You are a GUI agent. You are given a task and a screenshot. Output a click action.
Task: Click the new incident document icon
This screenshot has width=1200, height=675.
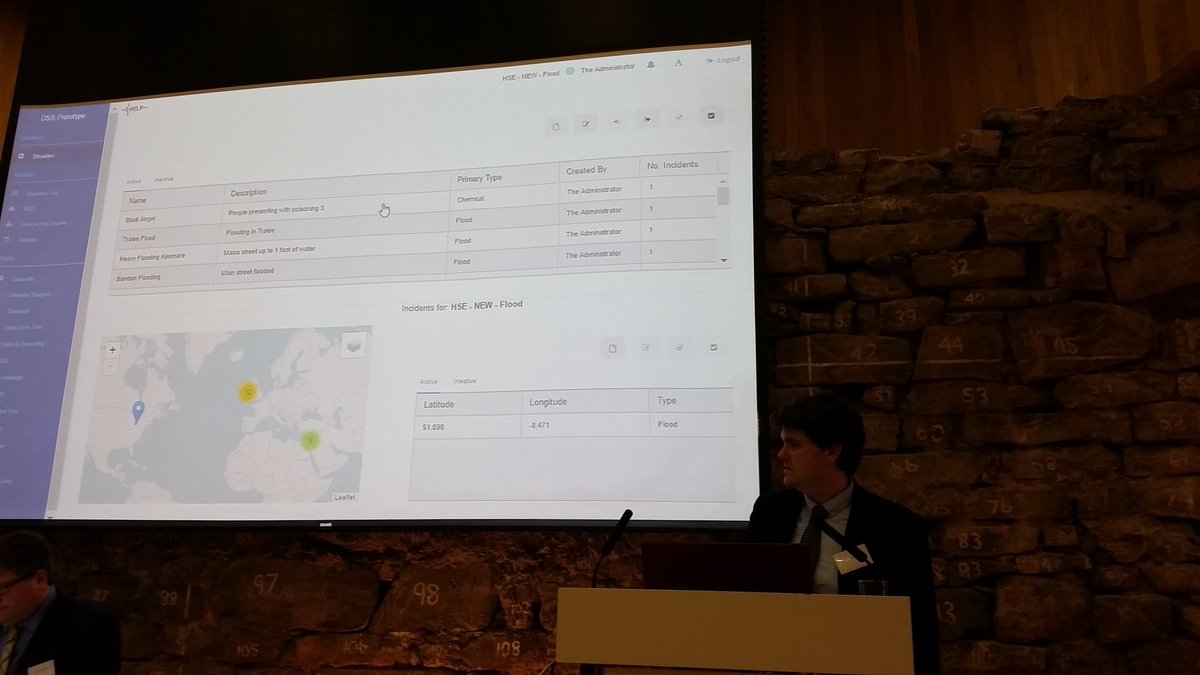click(x=612, y=348)
